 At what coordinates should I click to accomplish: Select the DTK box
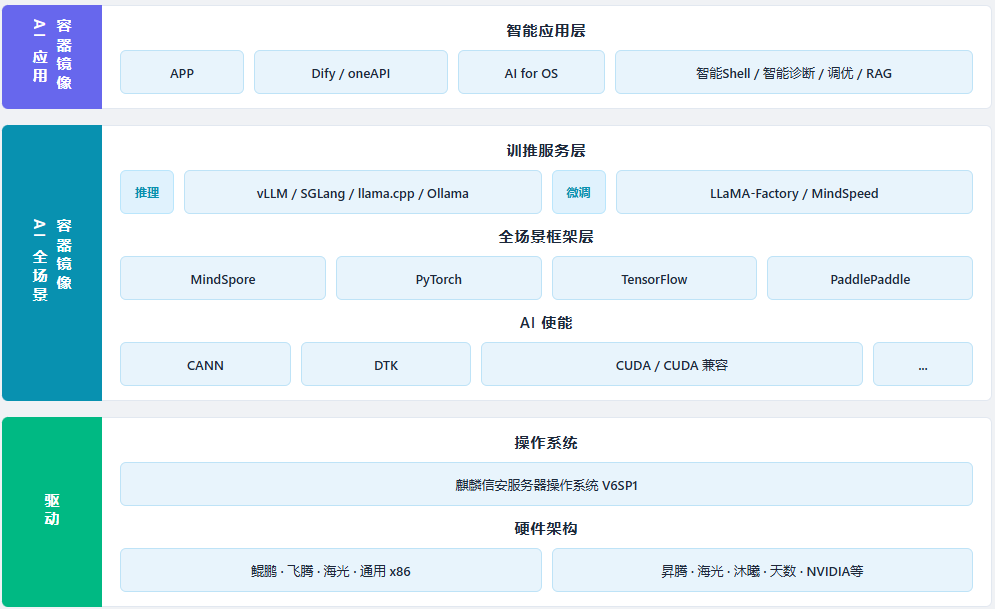[386, 364]
